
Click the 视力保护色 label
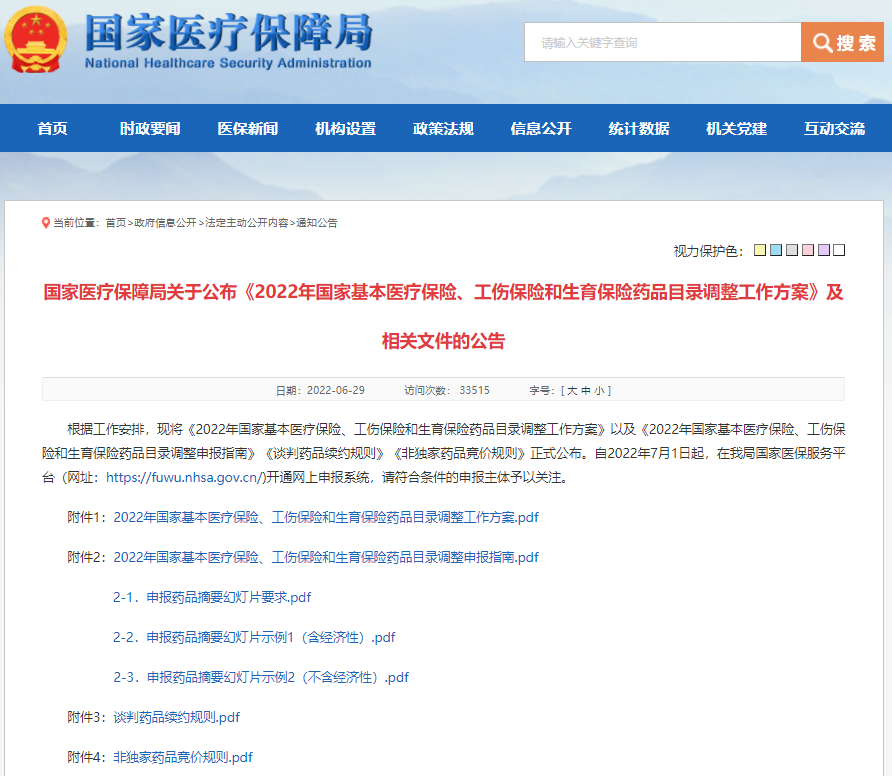tap(708, 251)
